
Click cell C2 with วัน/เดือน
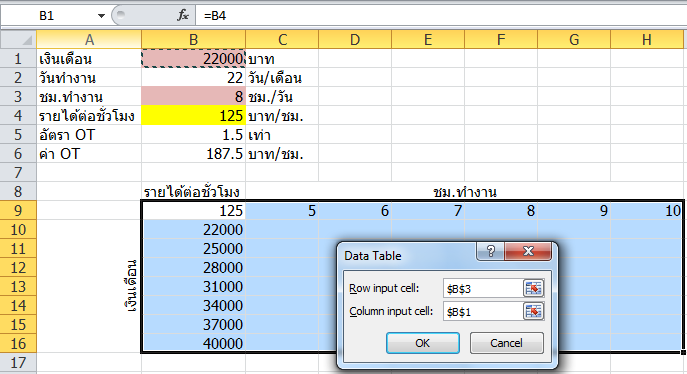pos(282,78)
